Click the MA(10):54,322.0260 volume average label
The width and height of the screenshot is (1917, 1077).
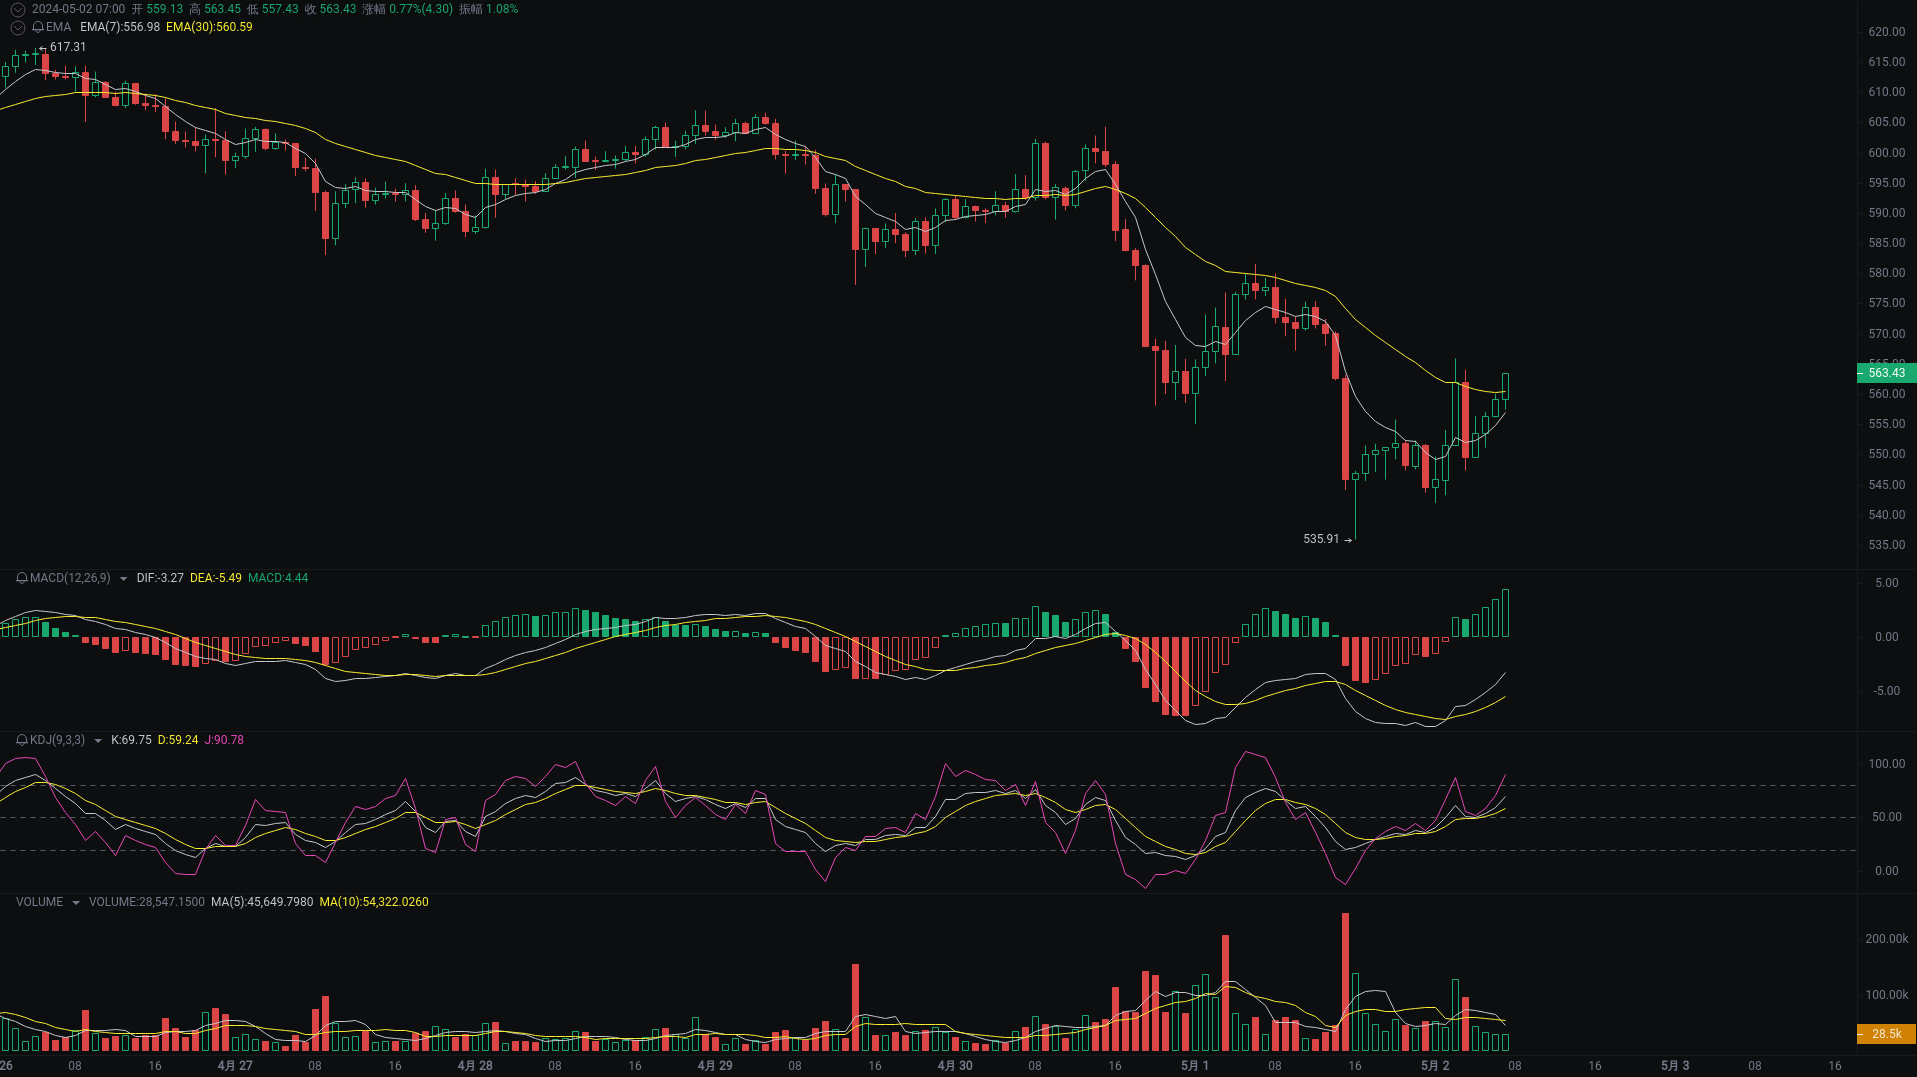(374, 901)
